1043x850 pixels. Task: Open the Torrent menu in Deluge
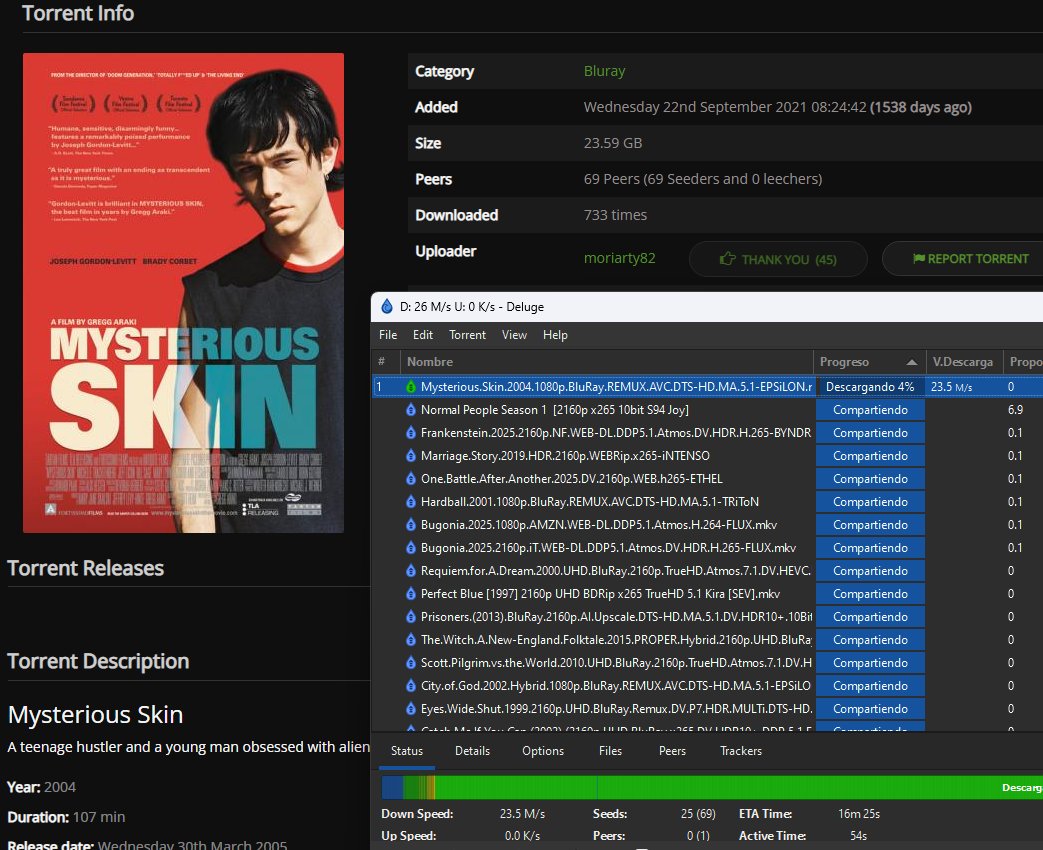(x=467, y=335)
